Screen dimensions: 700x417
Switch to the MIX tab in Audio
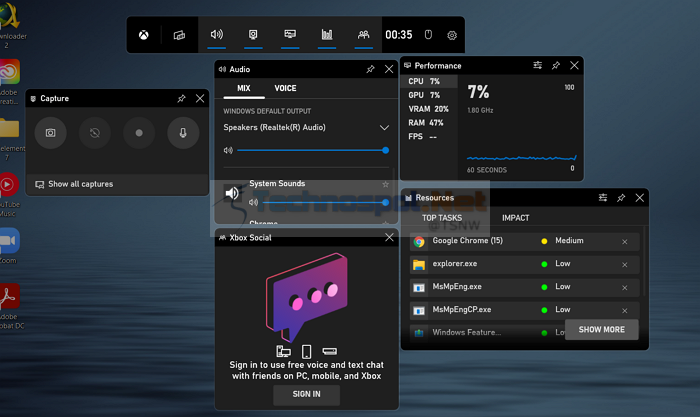244,88
